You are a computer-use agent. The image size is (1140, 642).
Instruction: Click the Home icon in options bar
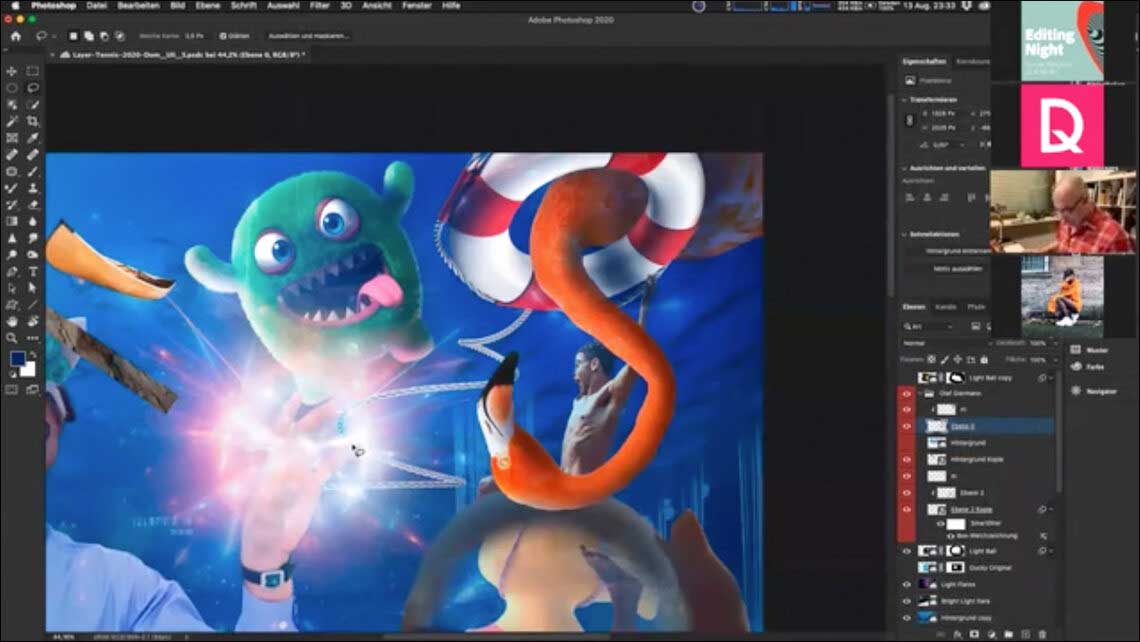(x=15, y=36)
